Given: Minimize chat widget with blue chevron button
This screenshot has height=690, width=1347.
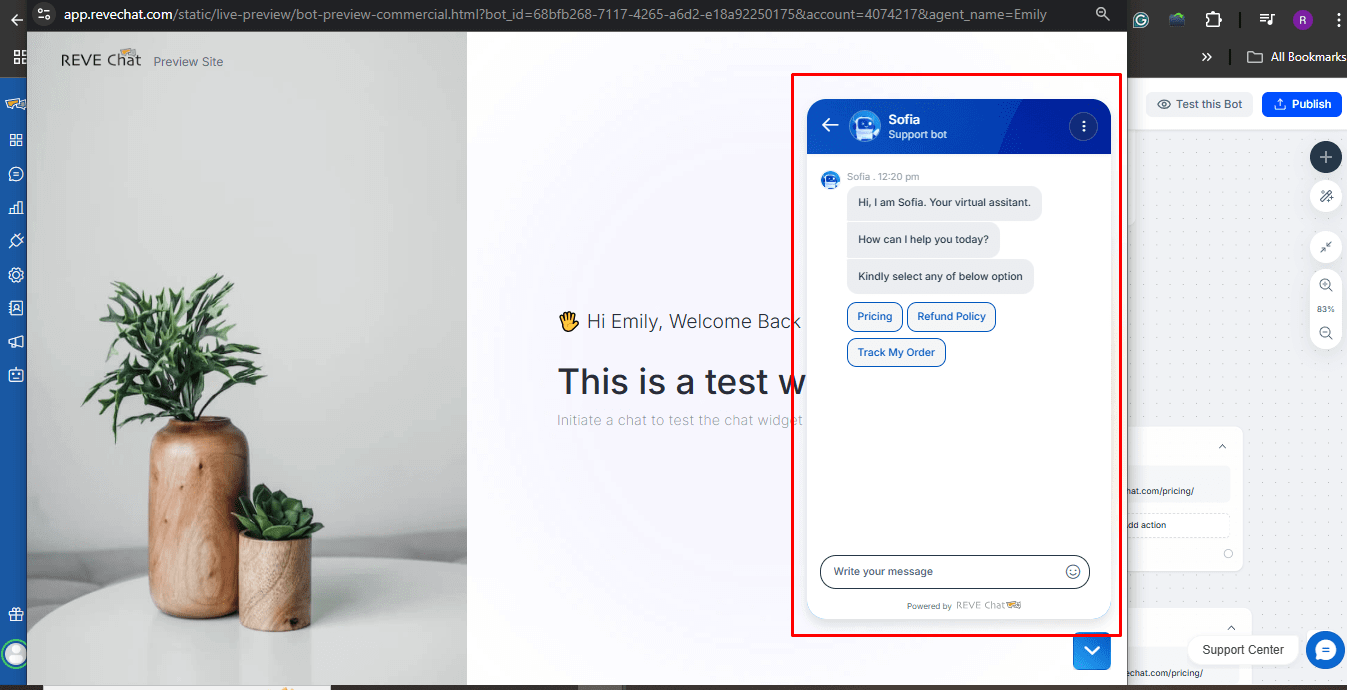Looking at the screenshot, I should tap(1092, 651).
